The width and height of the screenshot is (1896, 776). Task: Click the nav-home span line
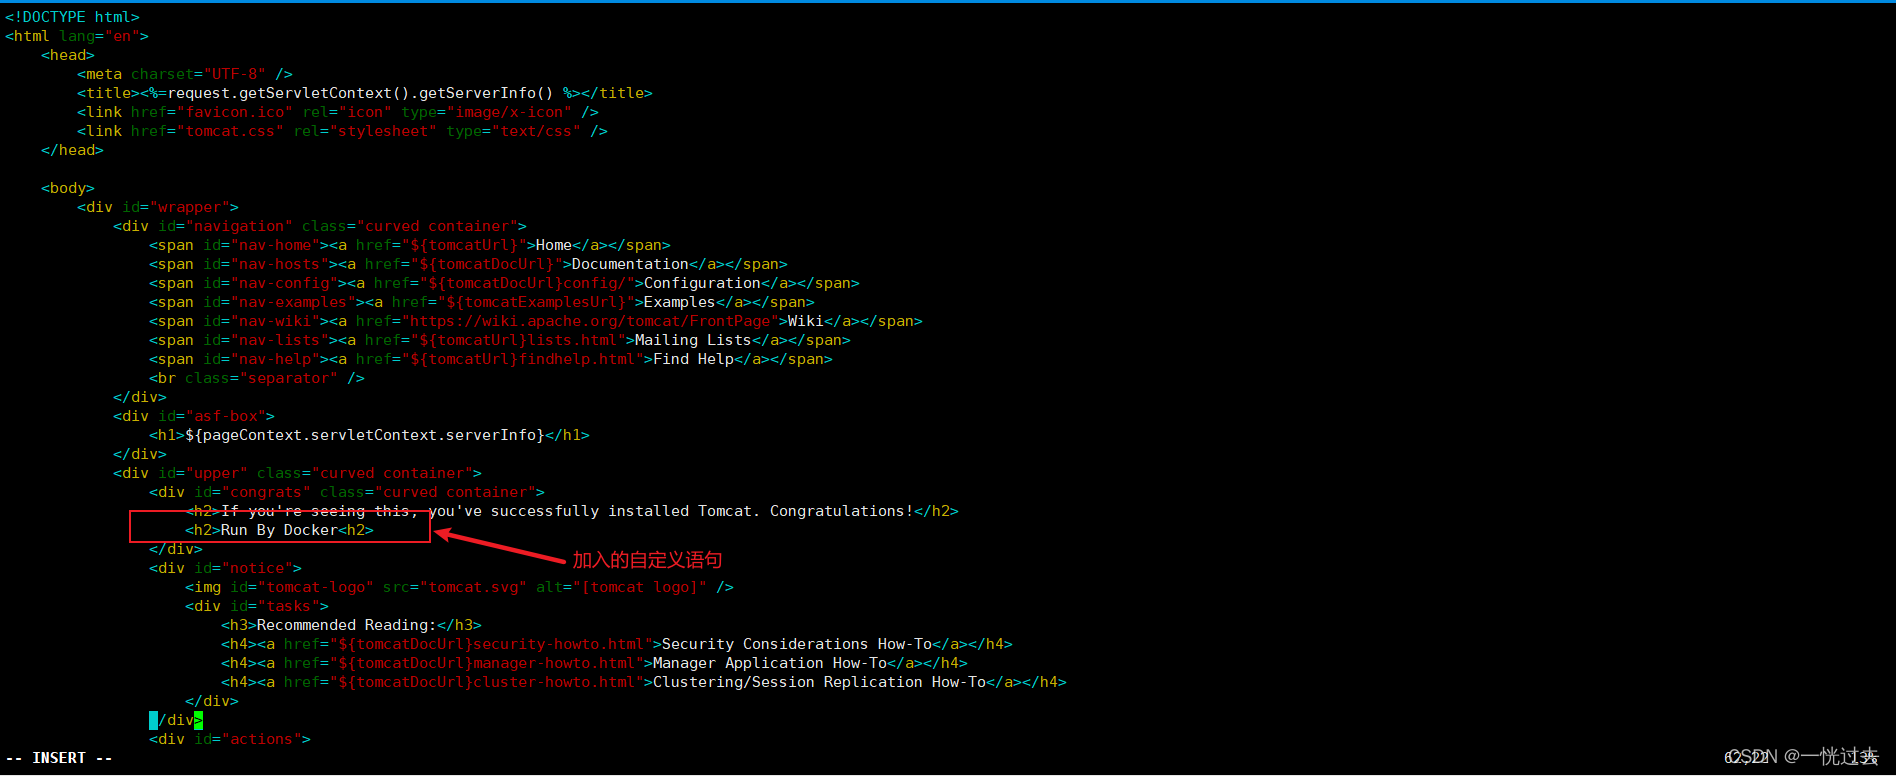point(410,245)
